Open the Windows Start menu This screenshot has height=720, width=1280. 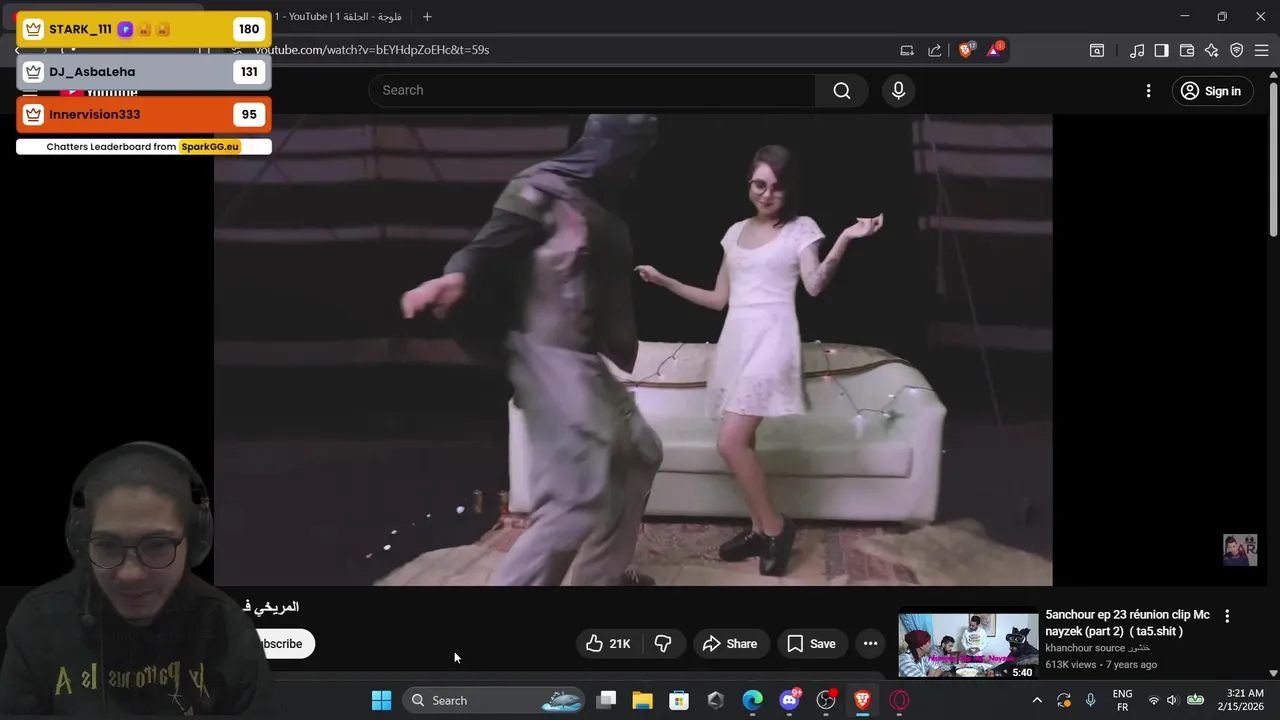[x=382, y=700]
